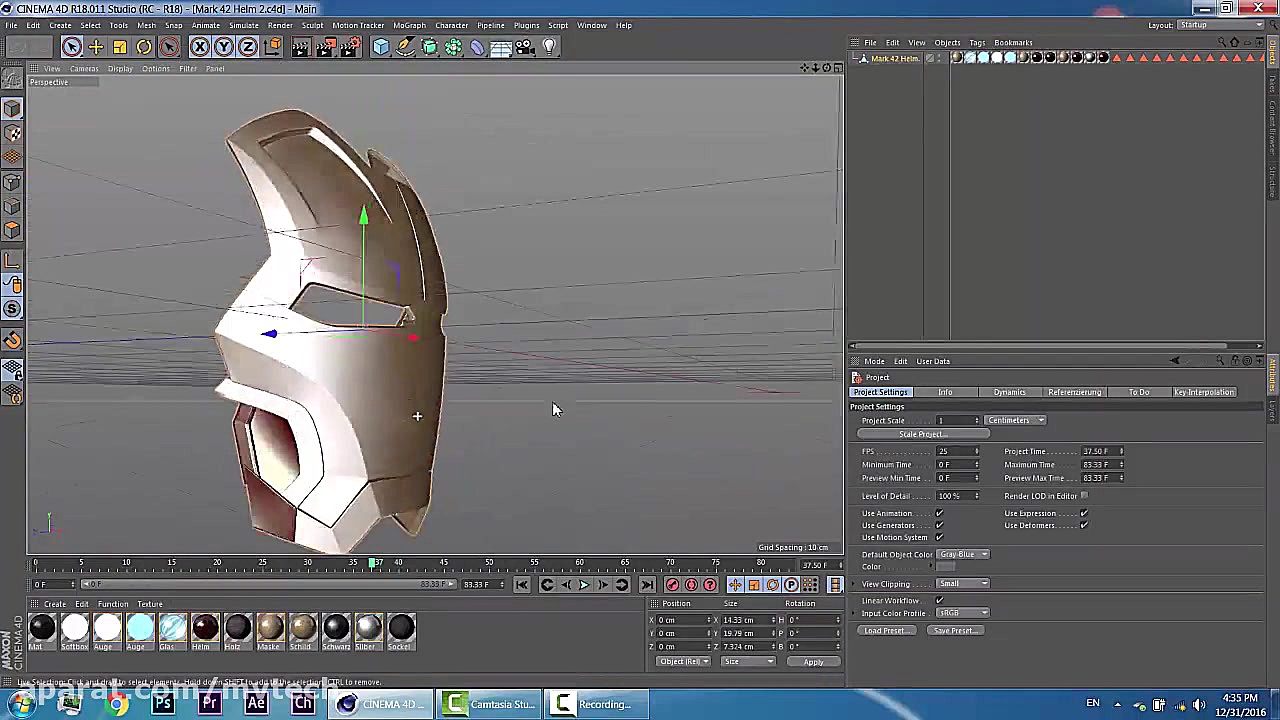1280x720 pixels.
Task: Open the cube primitive icon in the toolbar
Action: point(381,46)
